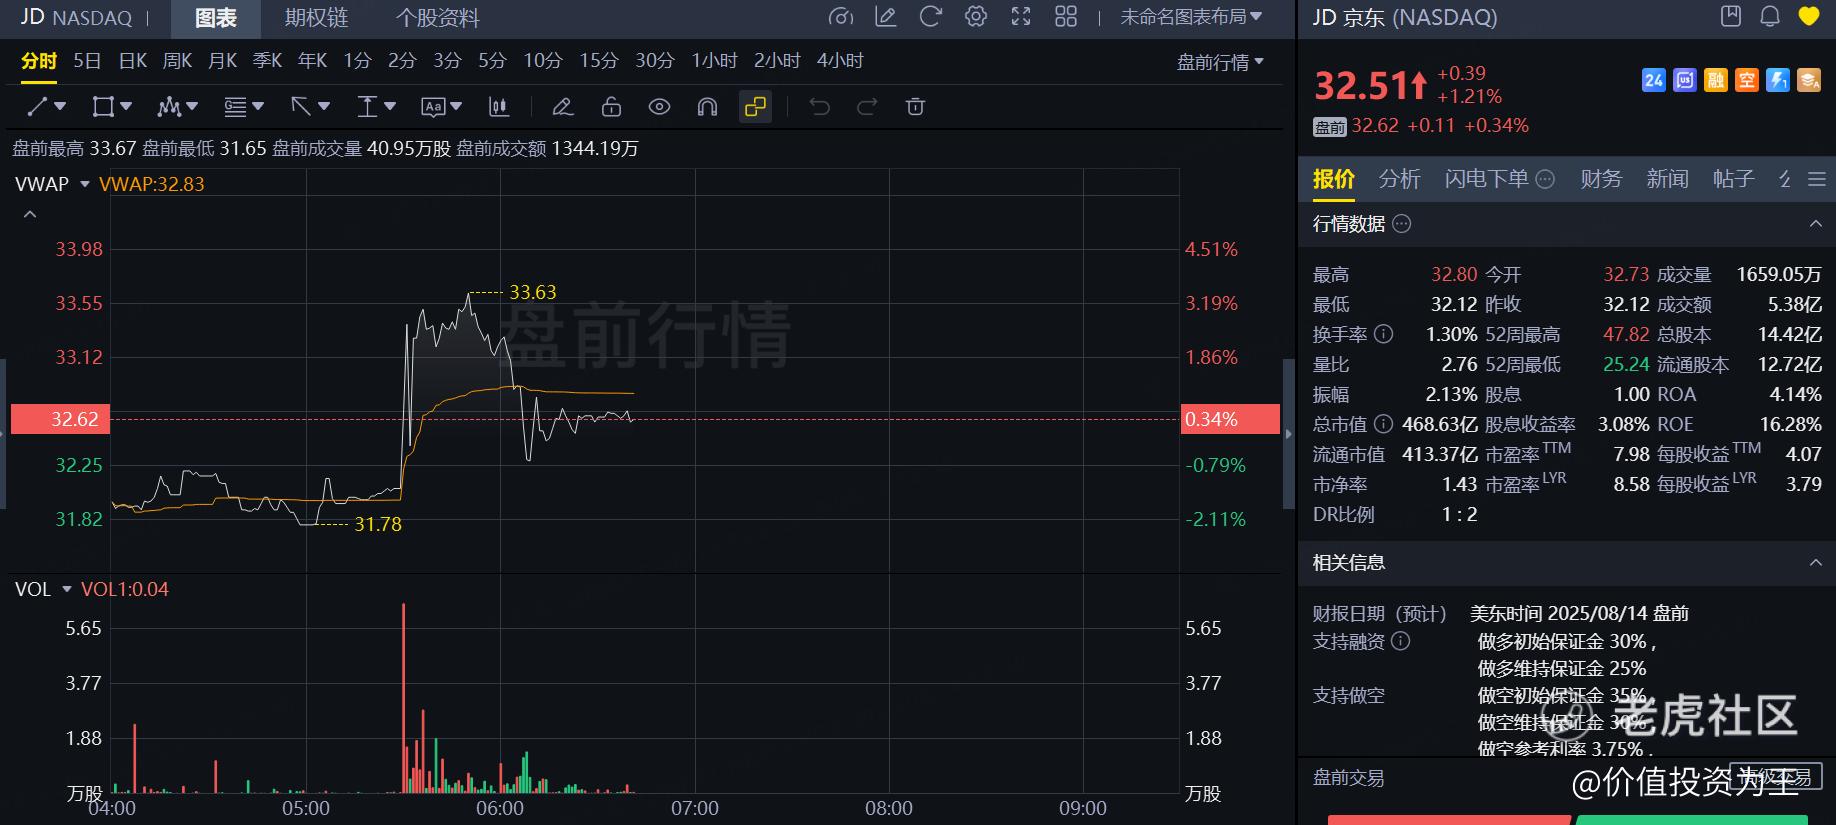Click info icon next to 总市值
Image resolution: width=1836 pixels, height=825 pixels.
1383,424
